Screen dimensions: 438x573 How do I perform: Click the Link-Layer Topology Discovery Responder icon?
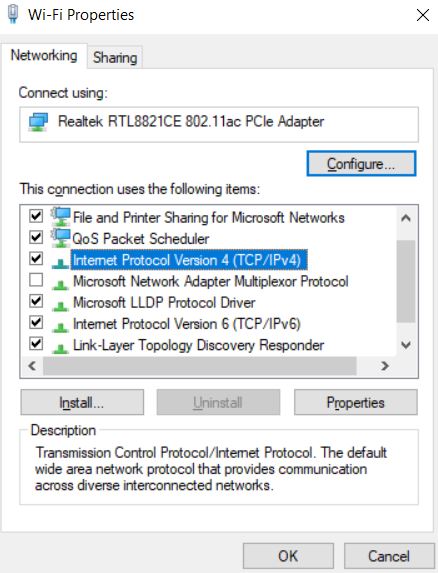point(60,348)
